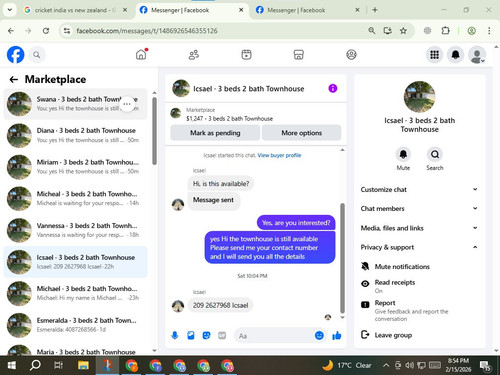Viewport: 500px width, 375px height.
Task: Open the Windows Start menu
Action: tap(12, 365)
